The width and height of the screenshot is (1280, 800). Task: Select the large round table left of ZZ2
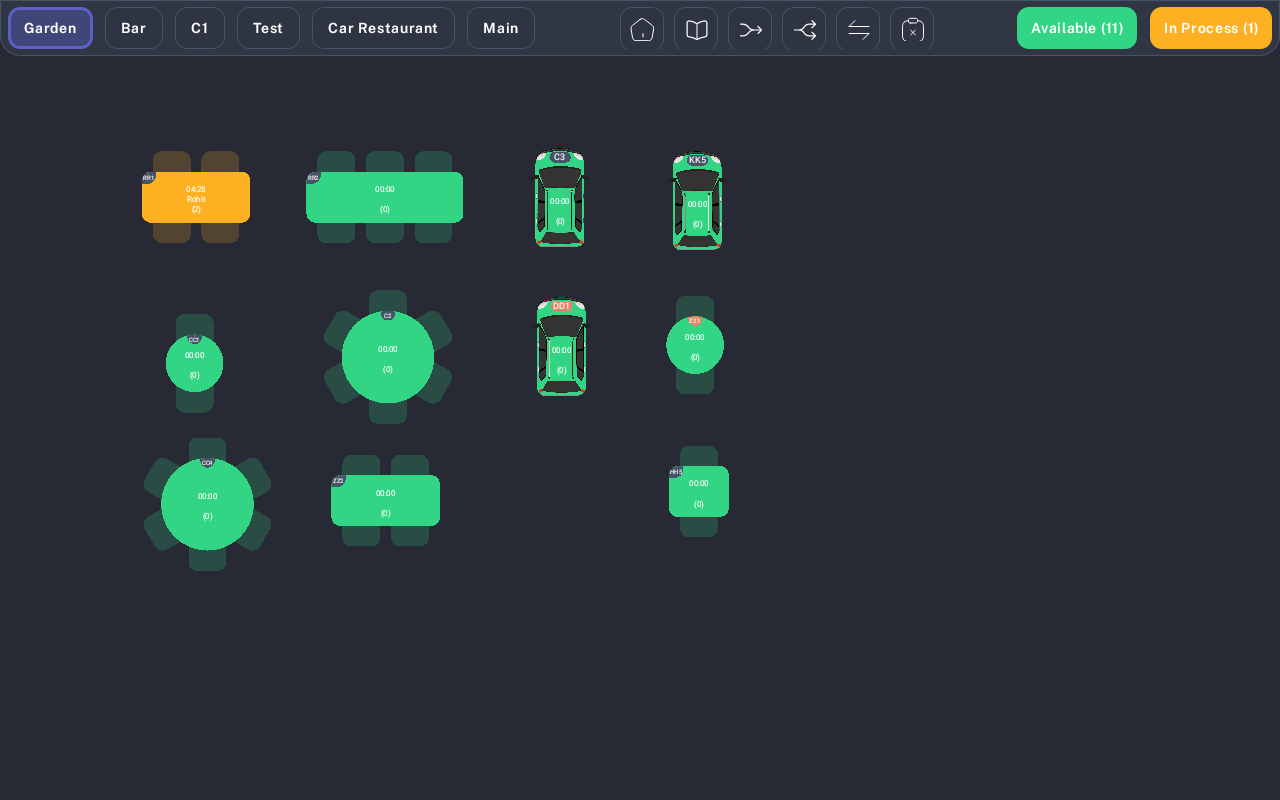tap(207, 504)
